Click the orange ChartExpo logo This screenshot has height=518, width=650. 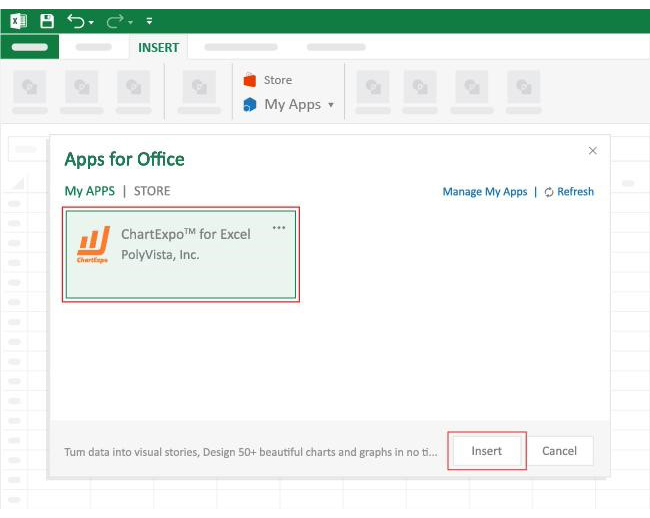pyautogui.click(x=92, y=244)
